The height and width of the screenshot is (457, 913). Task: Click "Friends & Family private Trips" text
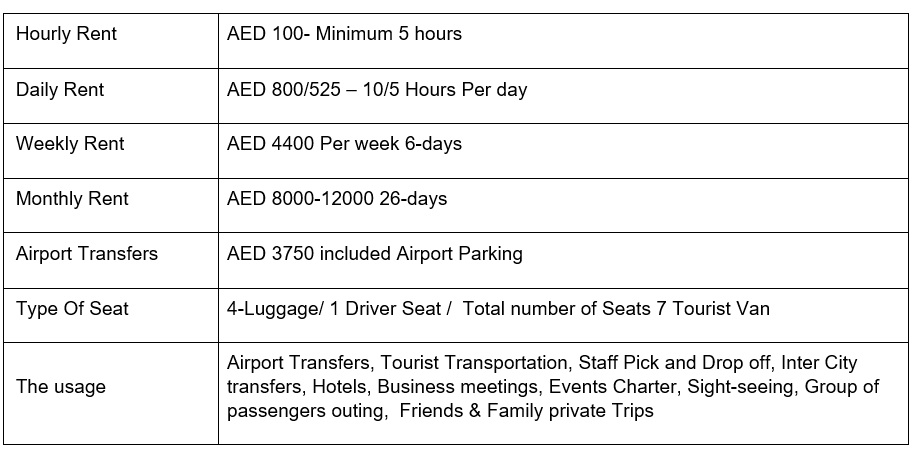(526, 411)
